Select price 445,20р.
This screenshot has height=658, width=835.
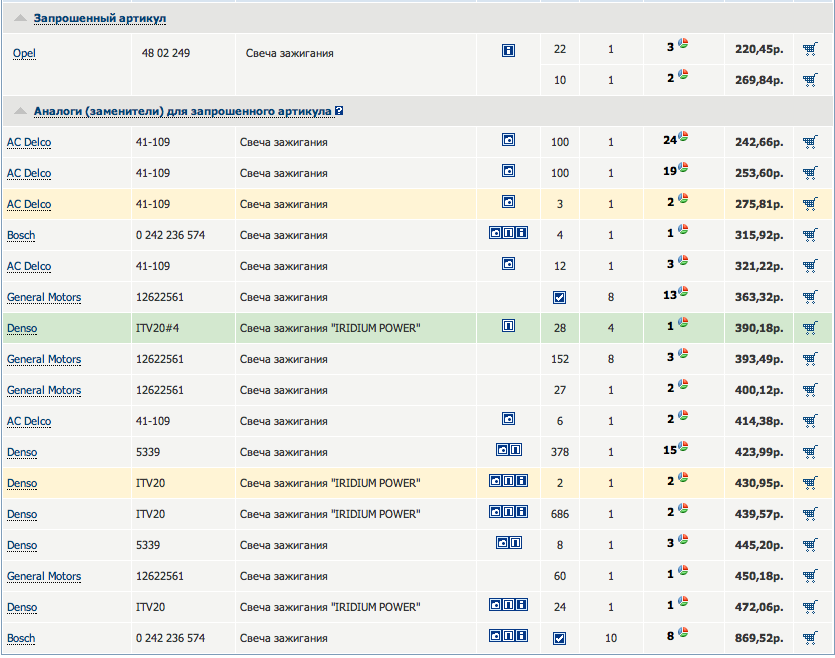coord(759,545)
